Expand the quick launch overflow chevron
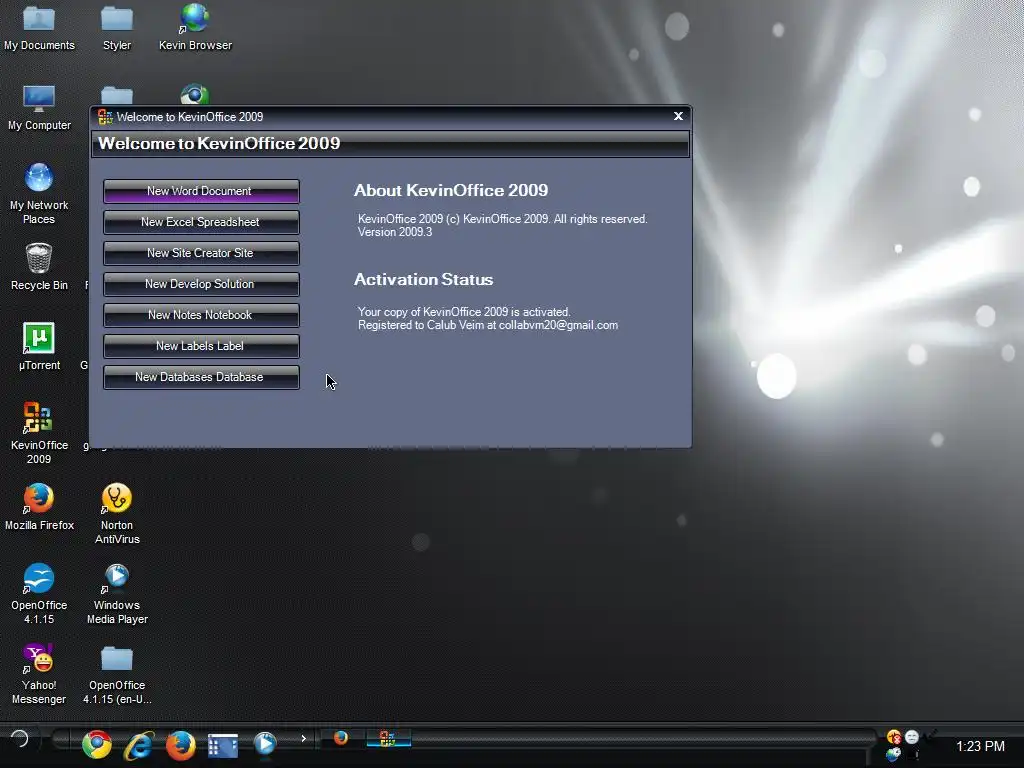 304,739
